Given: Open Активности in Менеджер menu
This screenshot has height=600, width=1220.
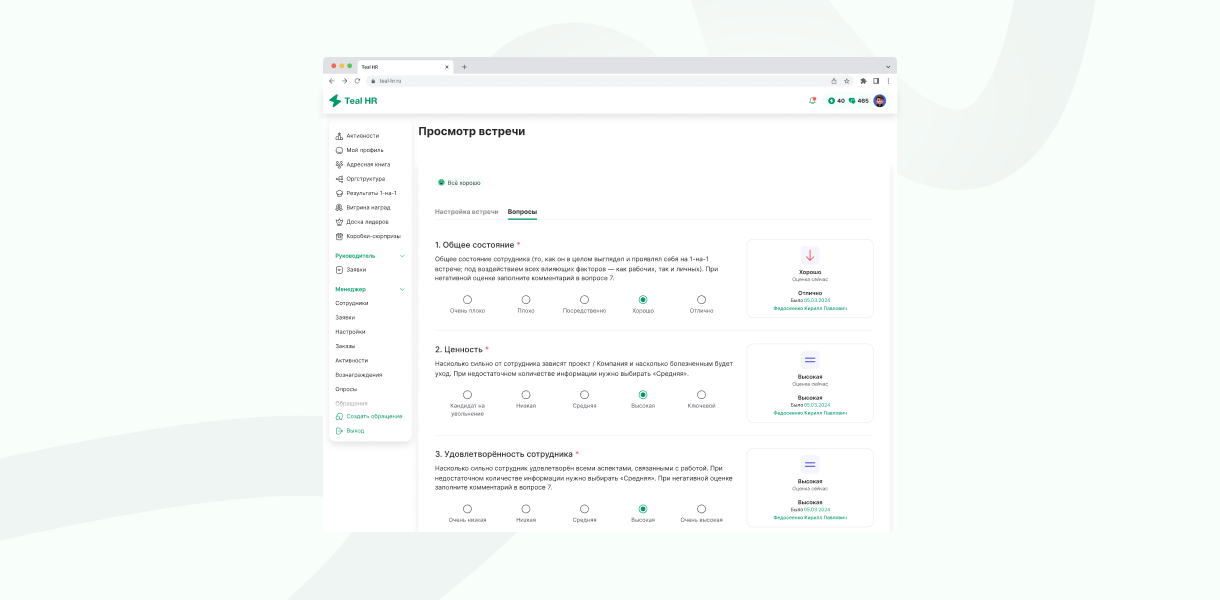Looking at the screenshot, I should pyautogui.click(x=352, y=360).
